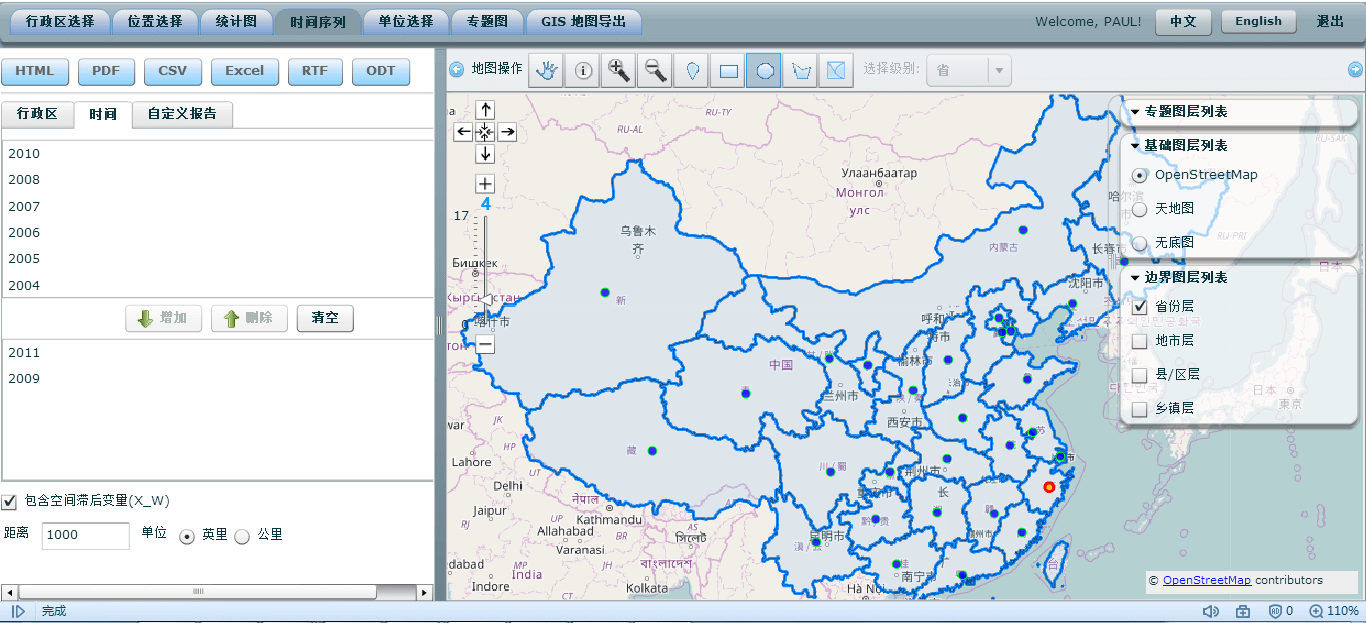This screenshot has height=623, width=1366.
Task: Click the status bar shield icon
Action: coord(1276,611)
